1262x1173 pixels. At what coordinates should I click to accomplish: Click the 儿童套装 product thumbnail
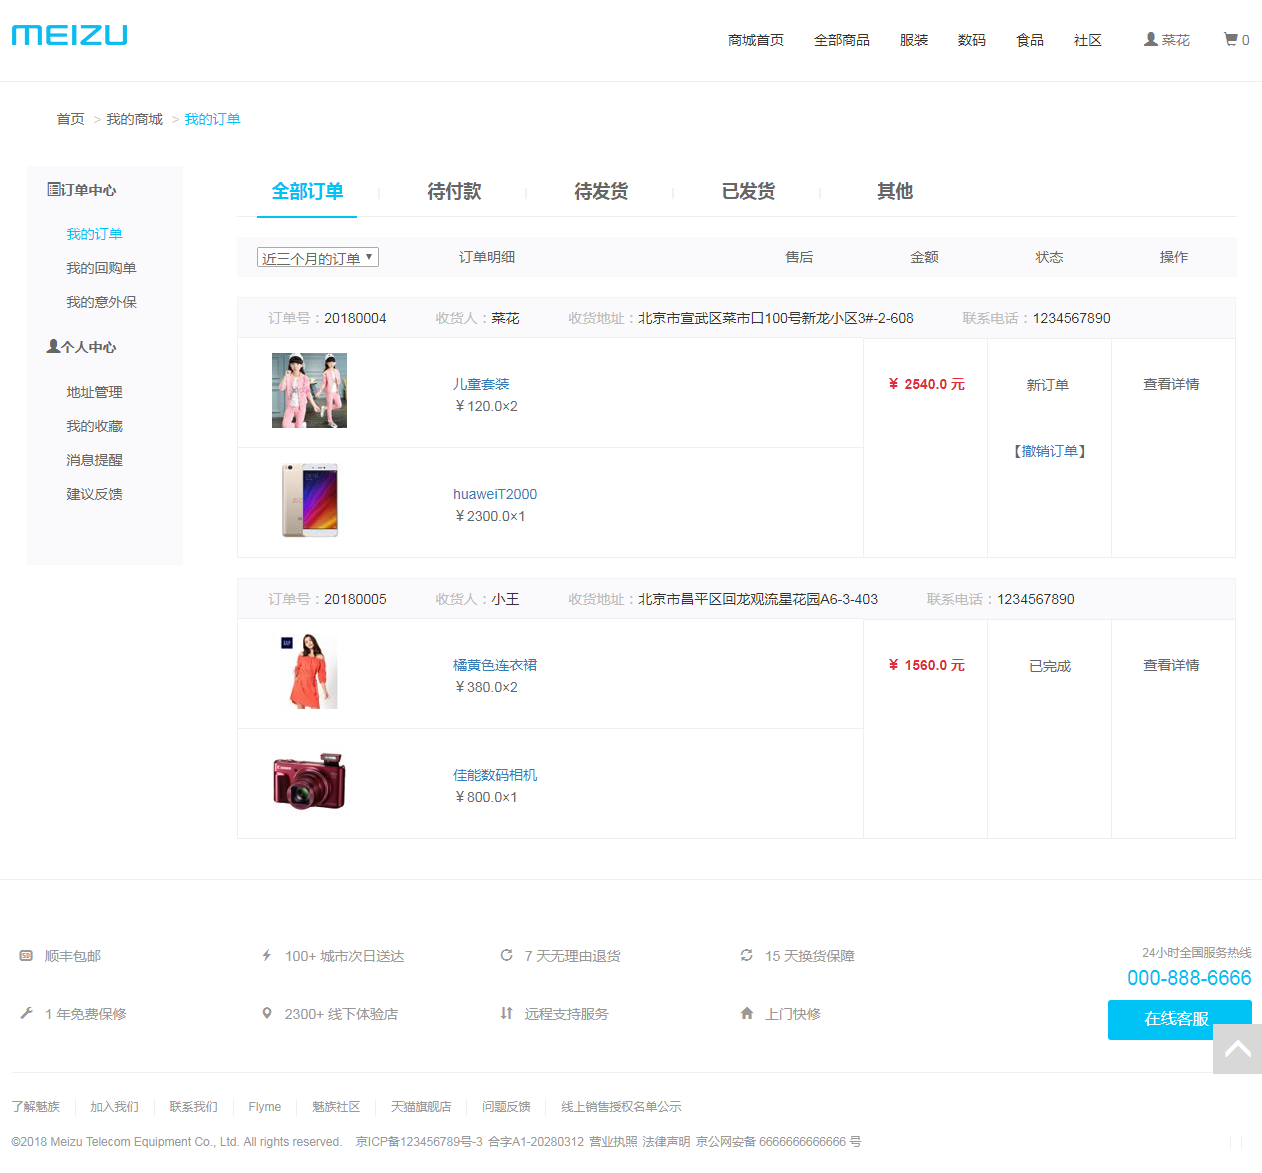(309, 390)
